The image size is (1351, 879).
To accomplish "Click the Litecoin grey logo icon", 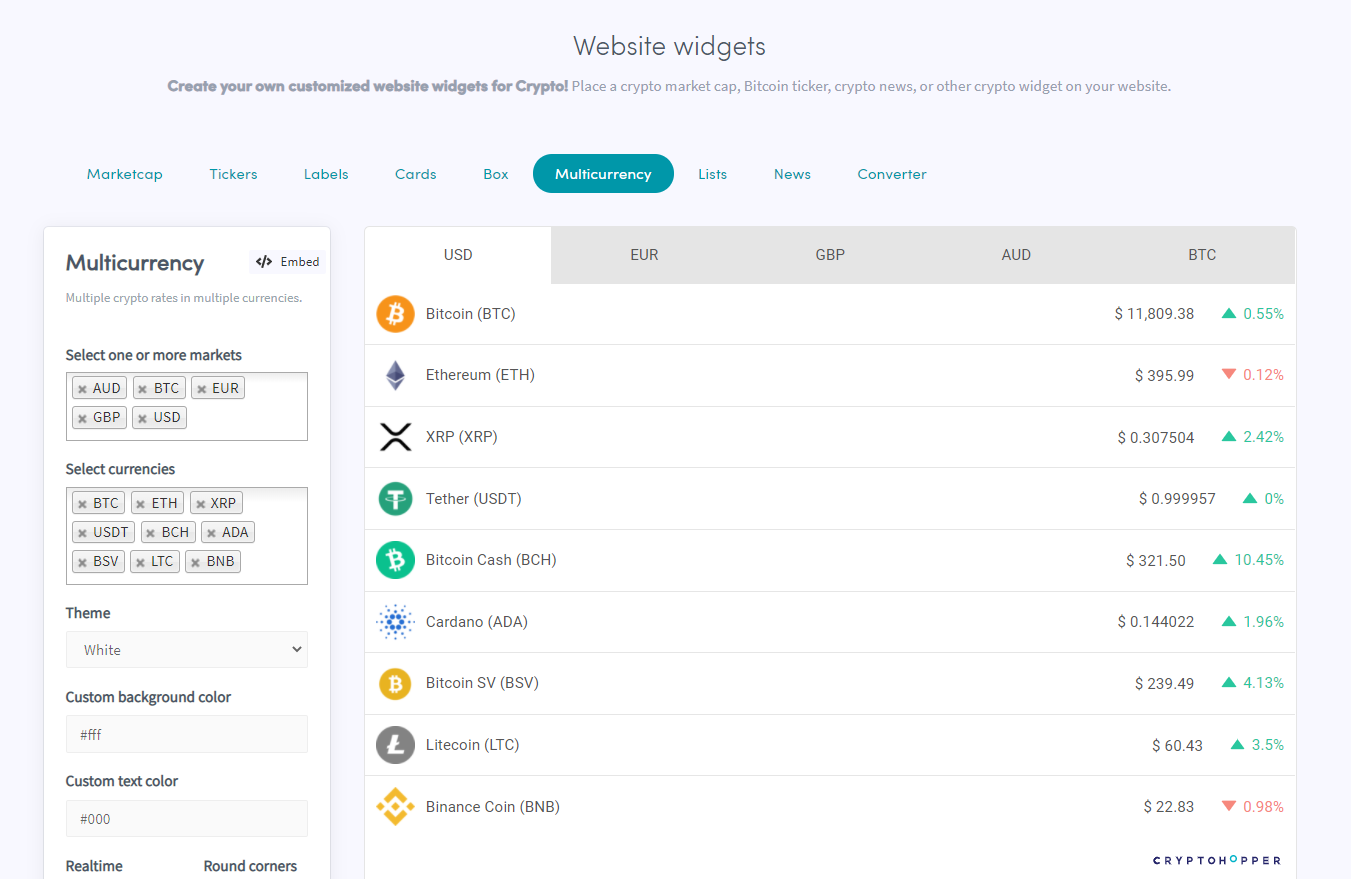I will click(395, 745).
